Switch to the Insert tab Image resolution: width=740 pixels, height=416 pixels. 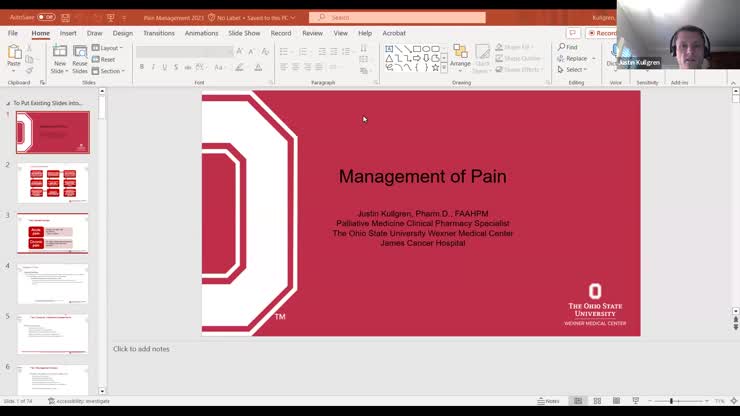click(x=68, y=33)
